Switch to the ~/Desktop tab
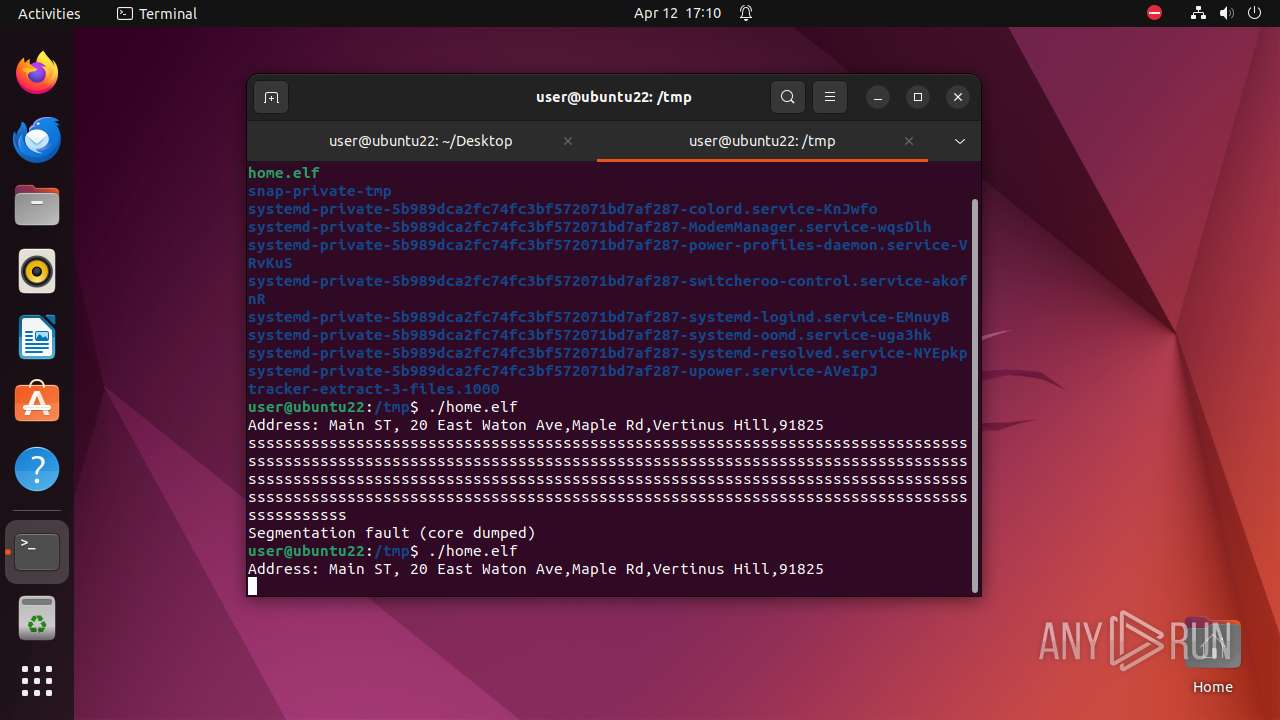This screenshot has width=1280, height=720. (x=421, y=141)
